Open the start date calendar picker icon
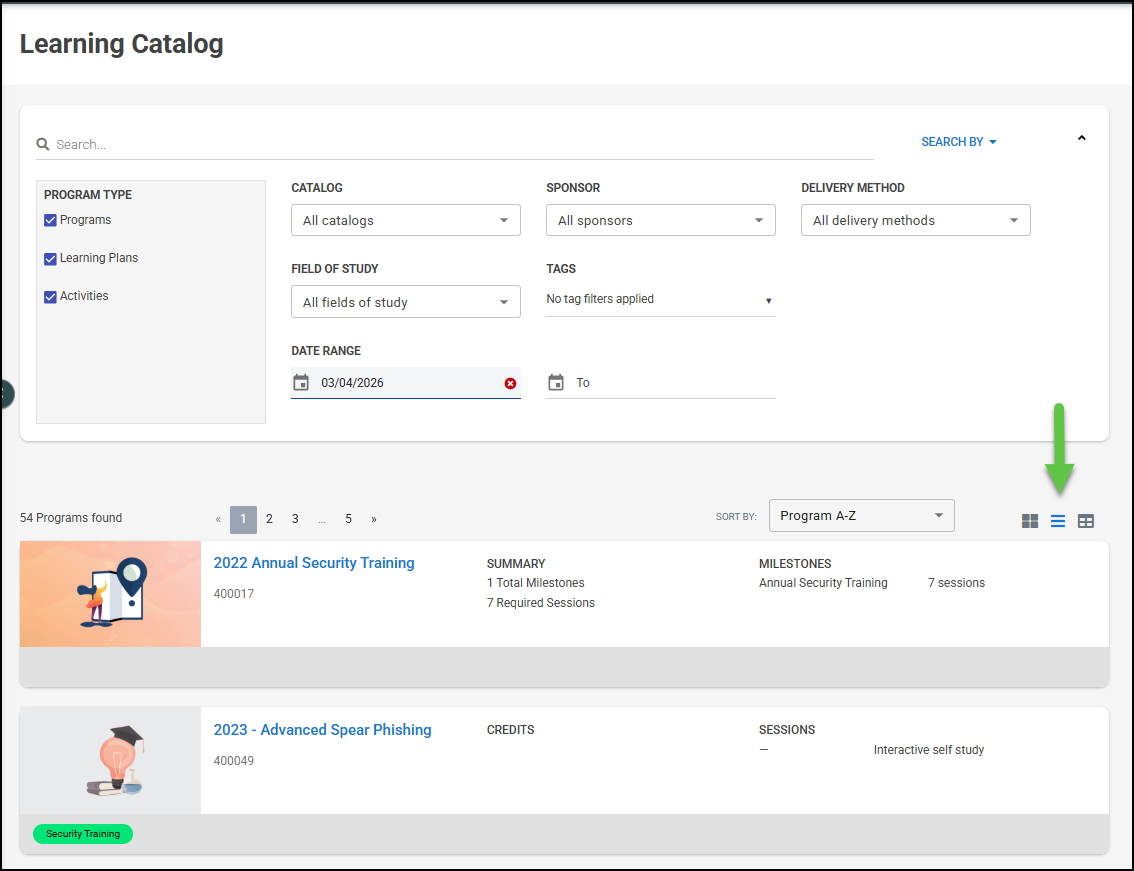Image resolution: width=1134 pixels, height=871 pixels. [x=301, y=383]
